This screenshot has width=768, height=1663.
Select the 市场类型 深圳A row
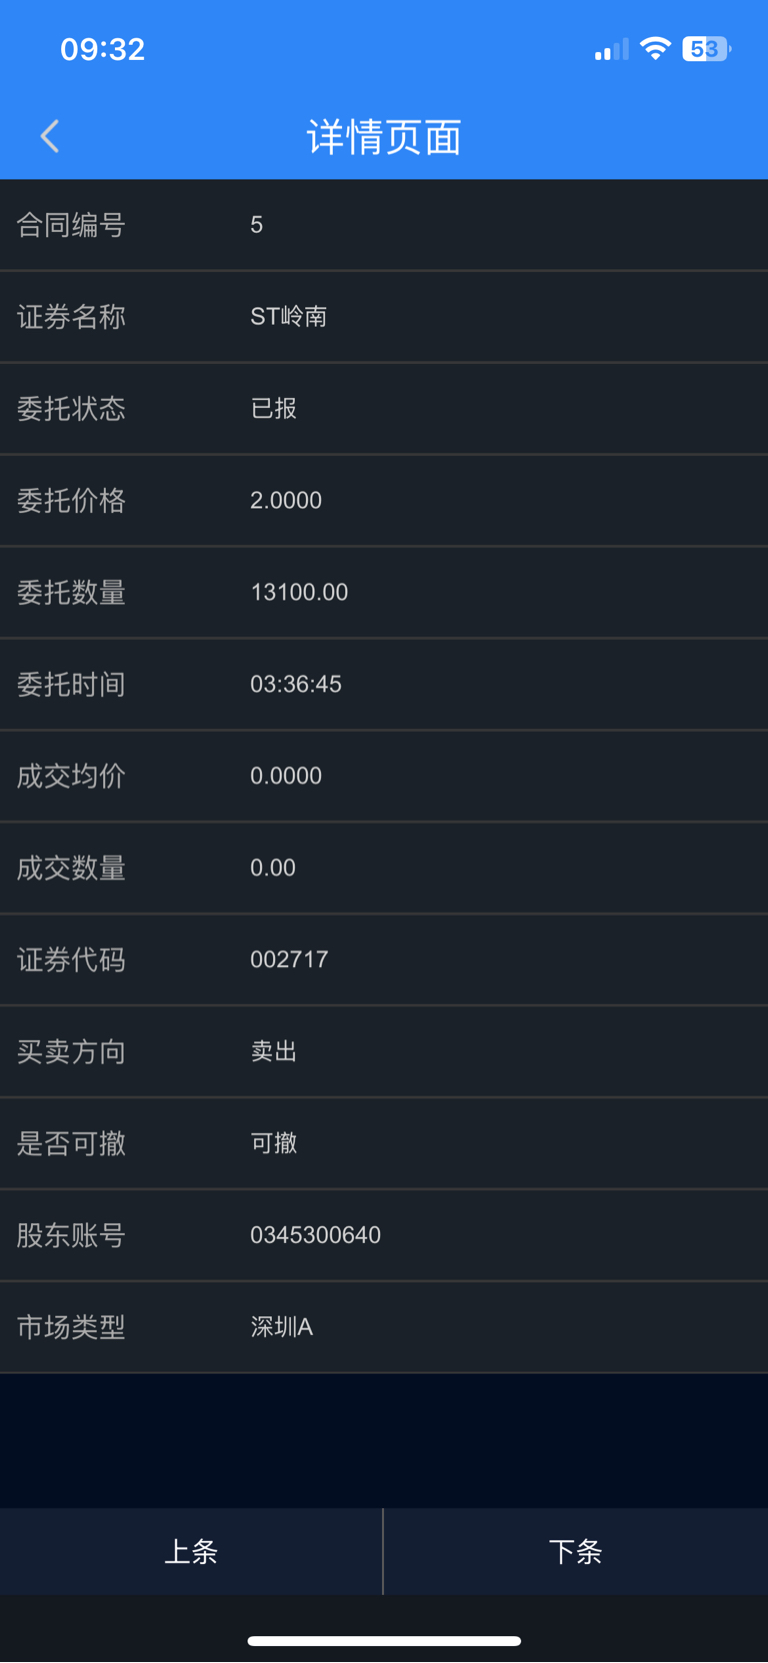pyautogui.click(x=384, y=1327)
